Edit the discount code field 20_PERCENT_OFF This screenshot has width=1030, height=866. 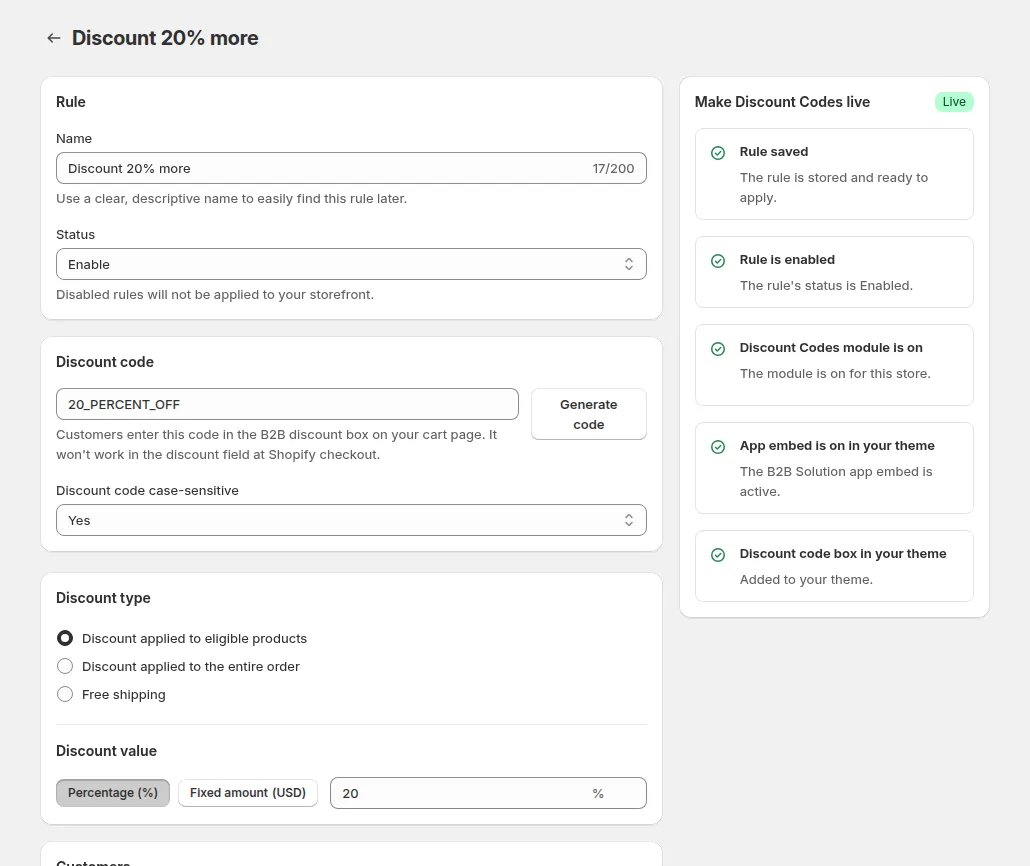coord(287,404)
